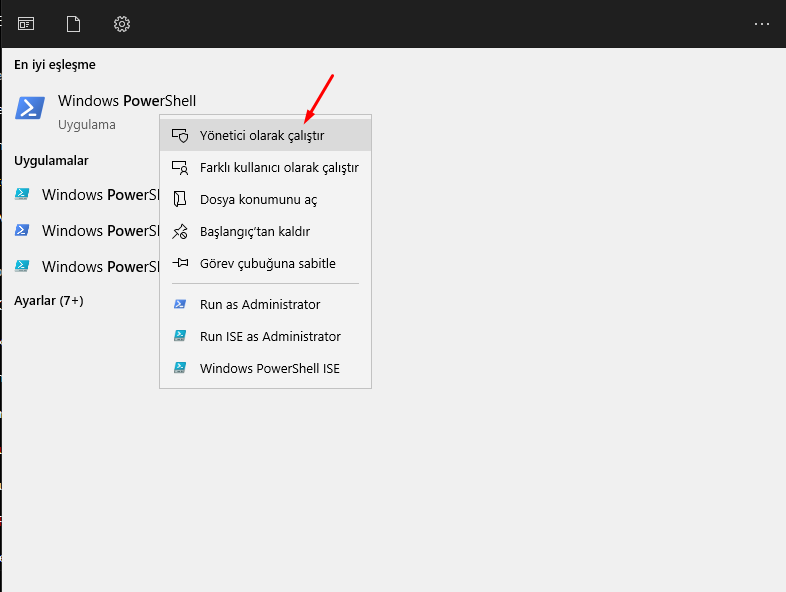The width and height of the screenshot is (786, 592).
Task: Click the unpin icon beside Başlangıç'tan kaldır
Action: coord(180,232)
